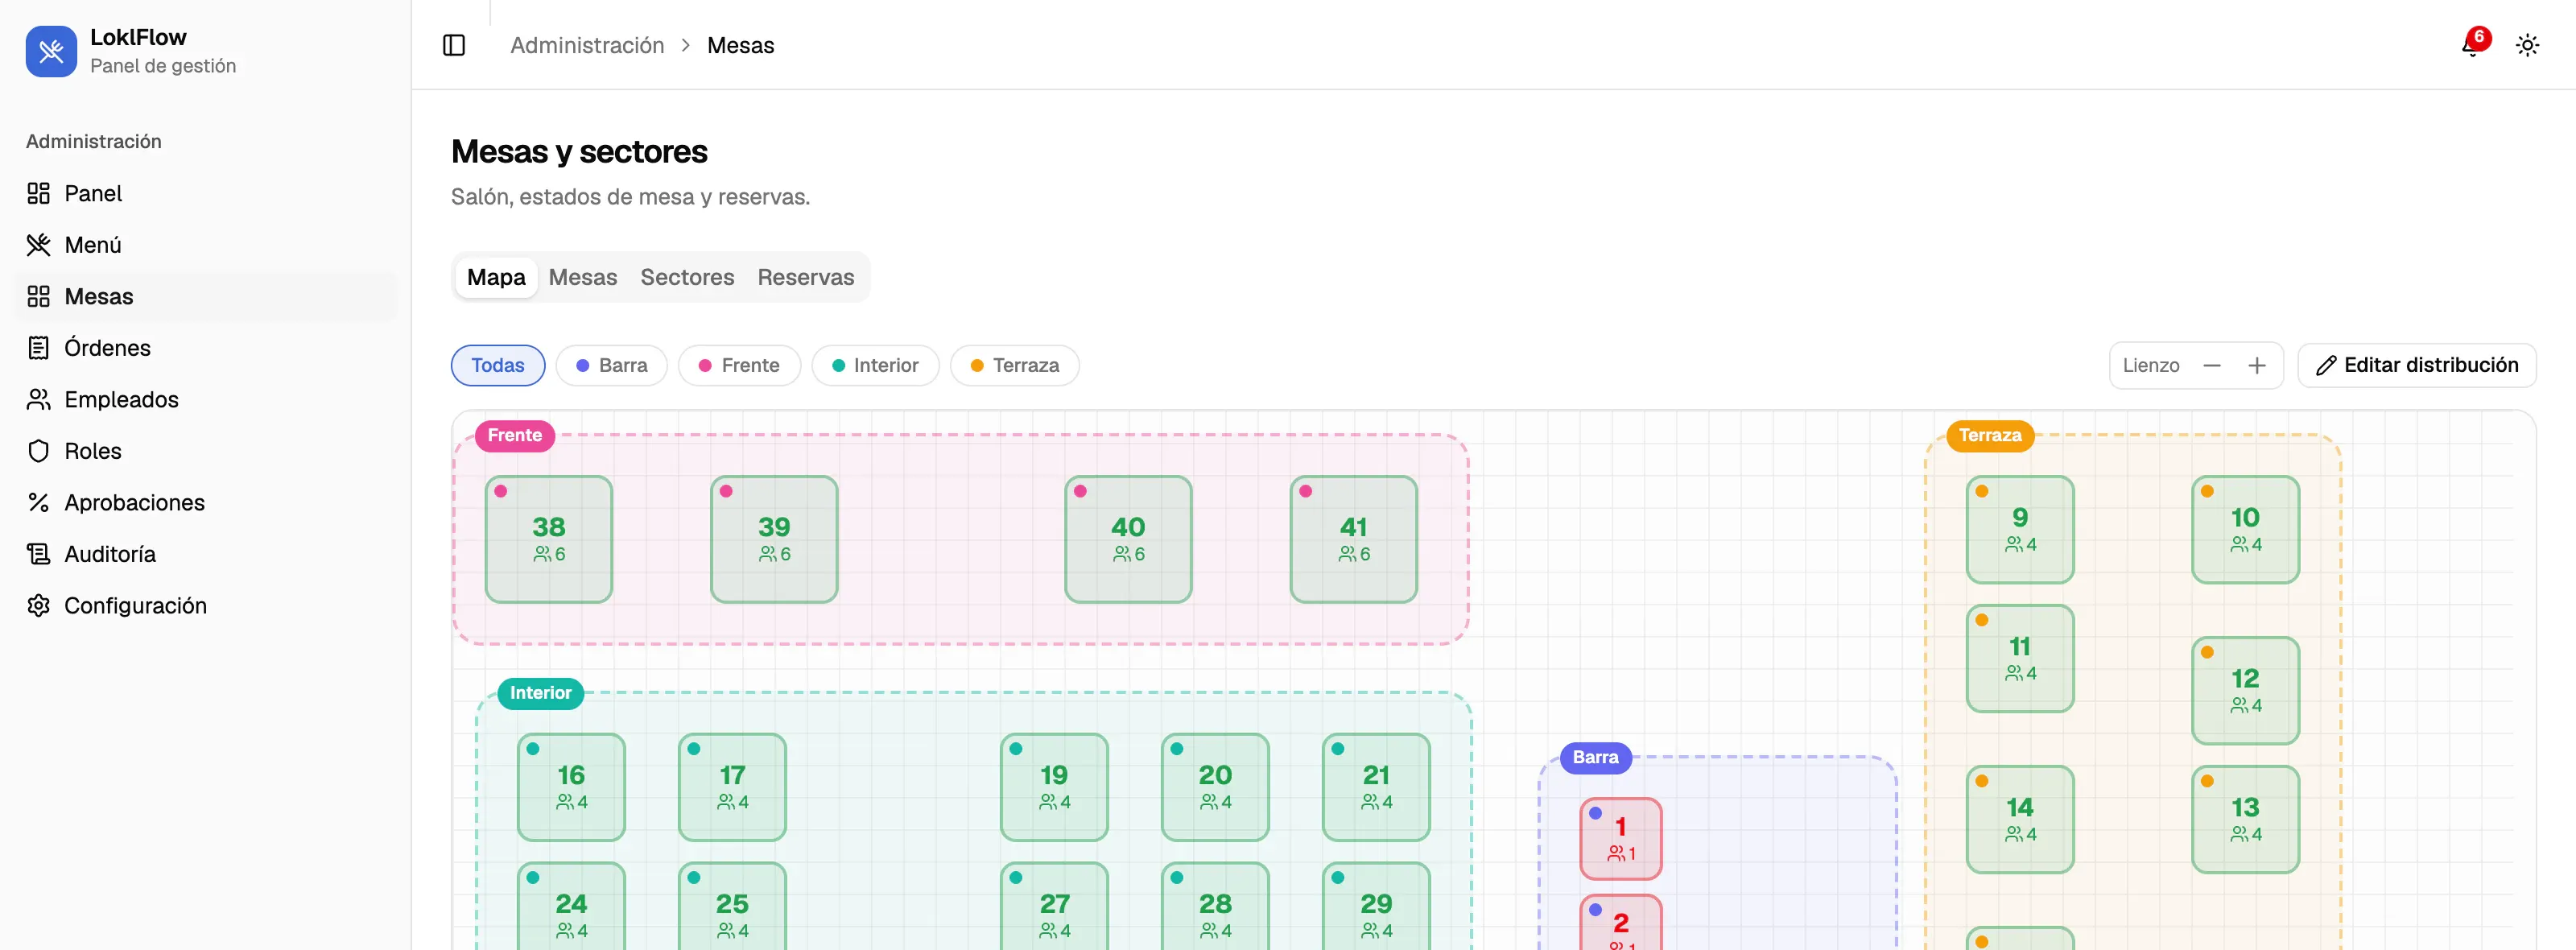Select table 38 in Frente

(x=549, y=539)
